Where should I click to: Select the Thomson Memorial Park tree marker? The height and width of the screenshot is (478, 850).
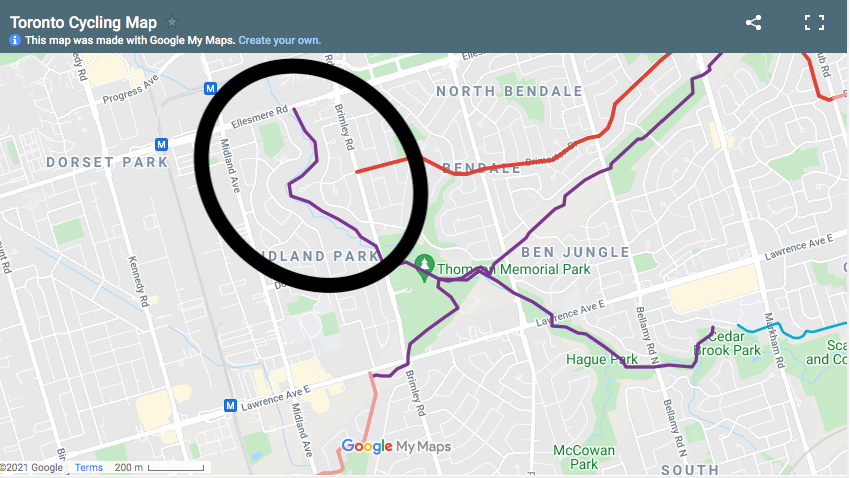click(424, 267)
